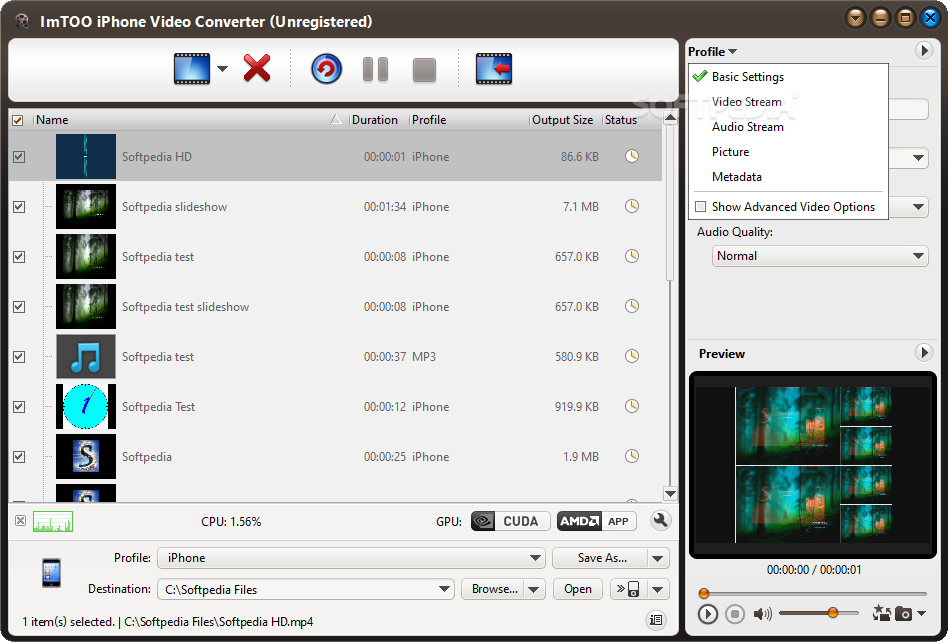This screenshot has height=642, width=948.
Task: Open the Add File dropdown arrow
Action: [222, 69]
